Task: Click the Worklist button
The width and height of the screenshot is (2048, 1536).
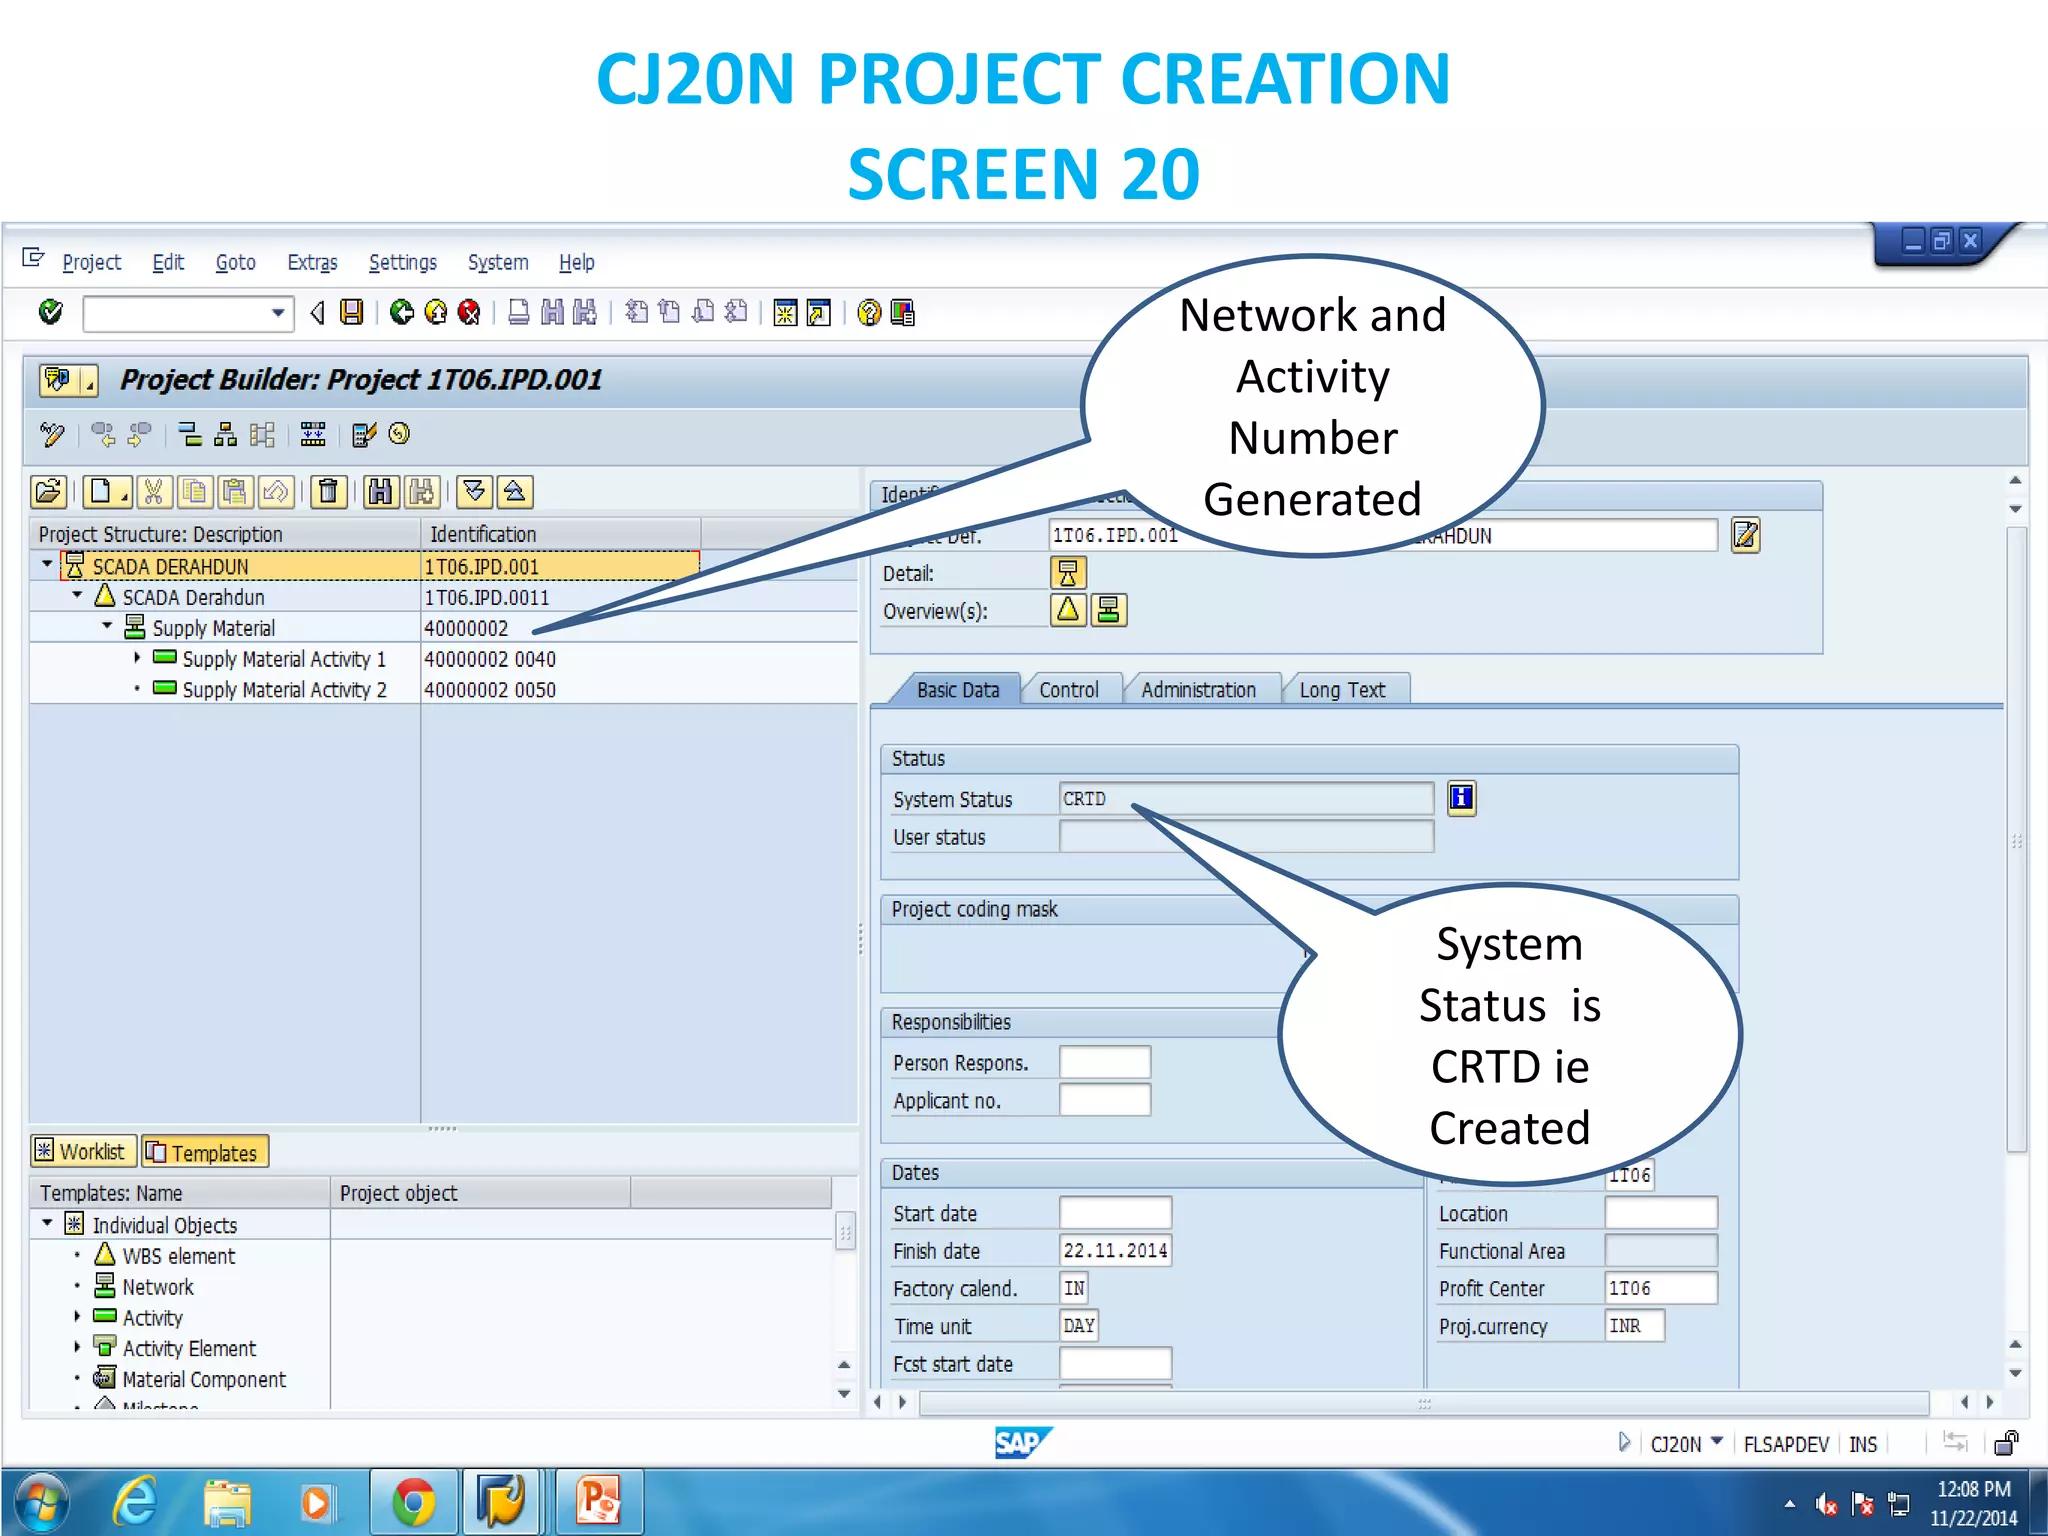Action: pyautogui.click(x=83, y=1152)
